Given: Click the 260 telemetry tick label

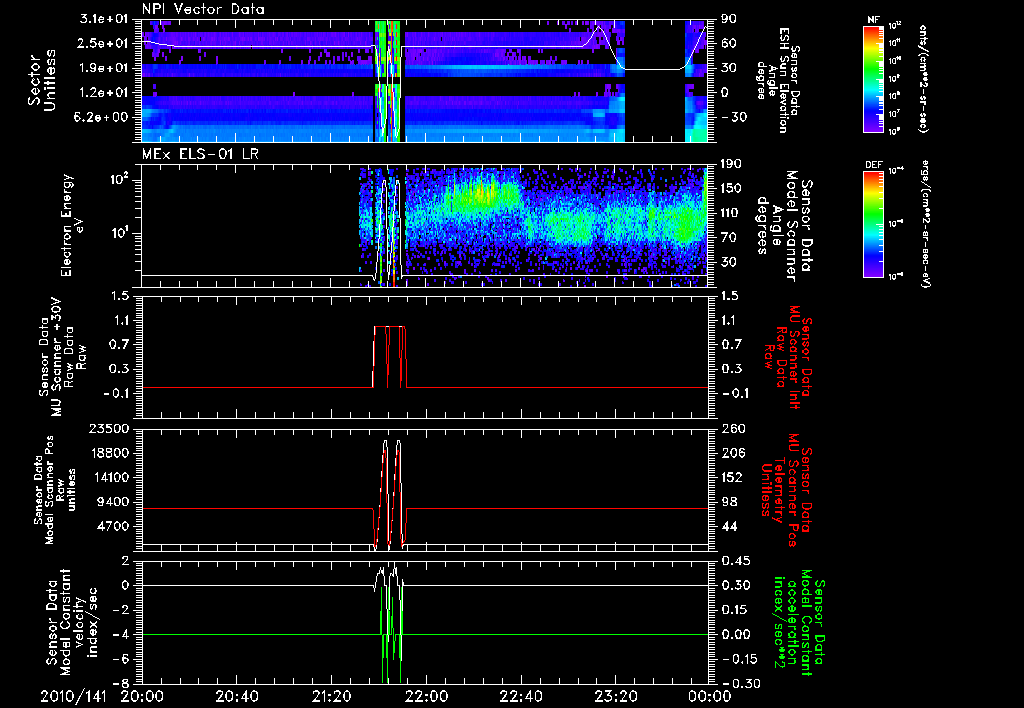Looking at the screenshot, I should [x=731, y=428].
